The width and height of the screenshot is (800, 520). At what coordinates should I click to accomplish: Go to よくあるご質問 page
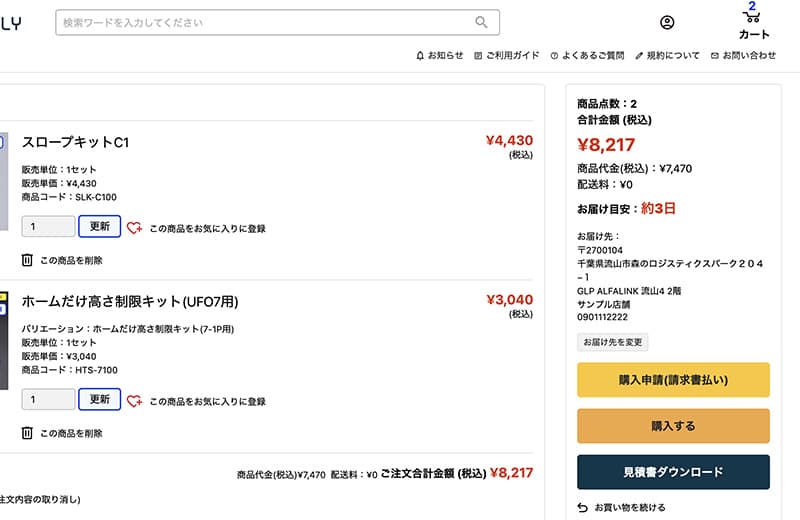pos(589,55)
